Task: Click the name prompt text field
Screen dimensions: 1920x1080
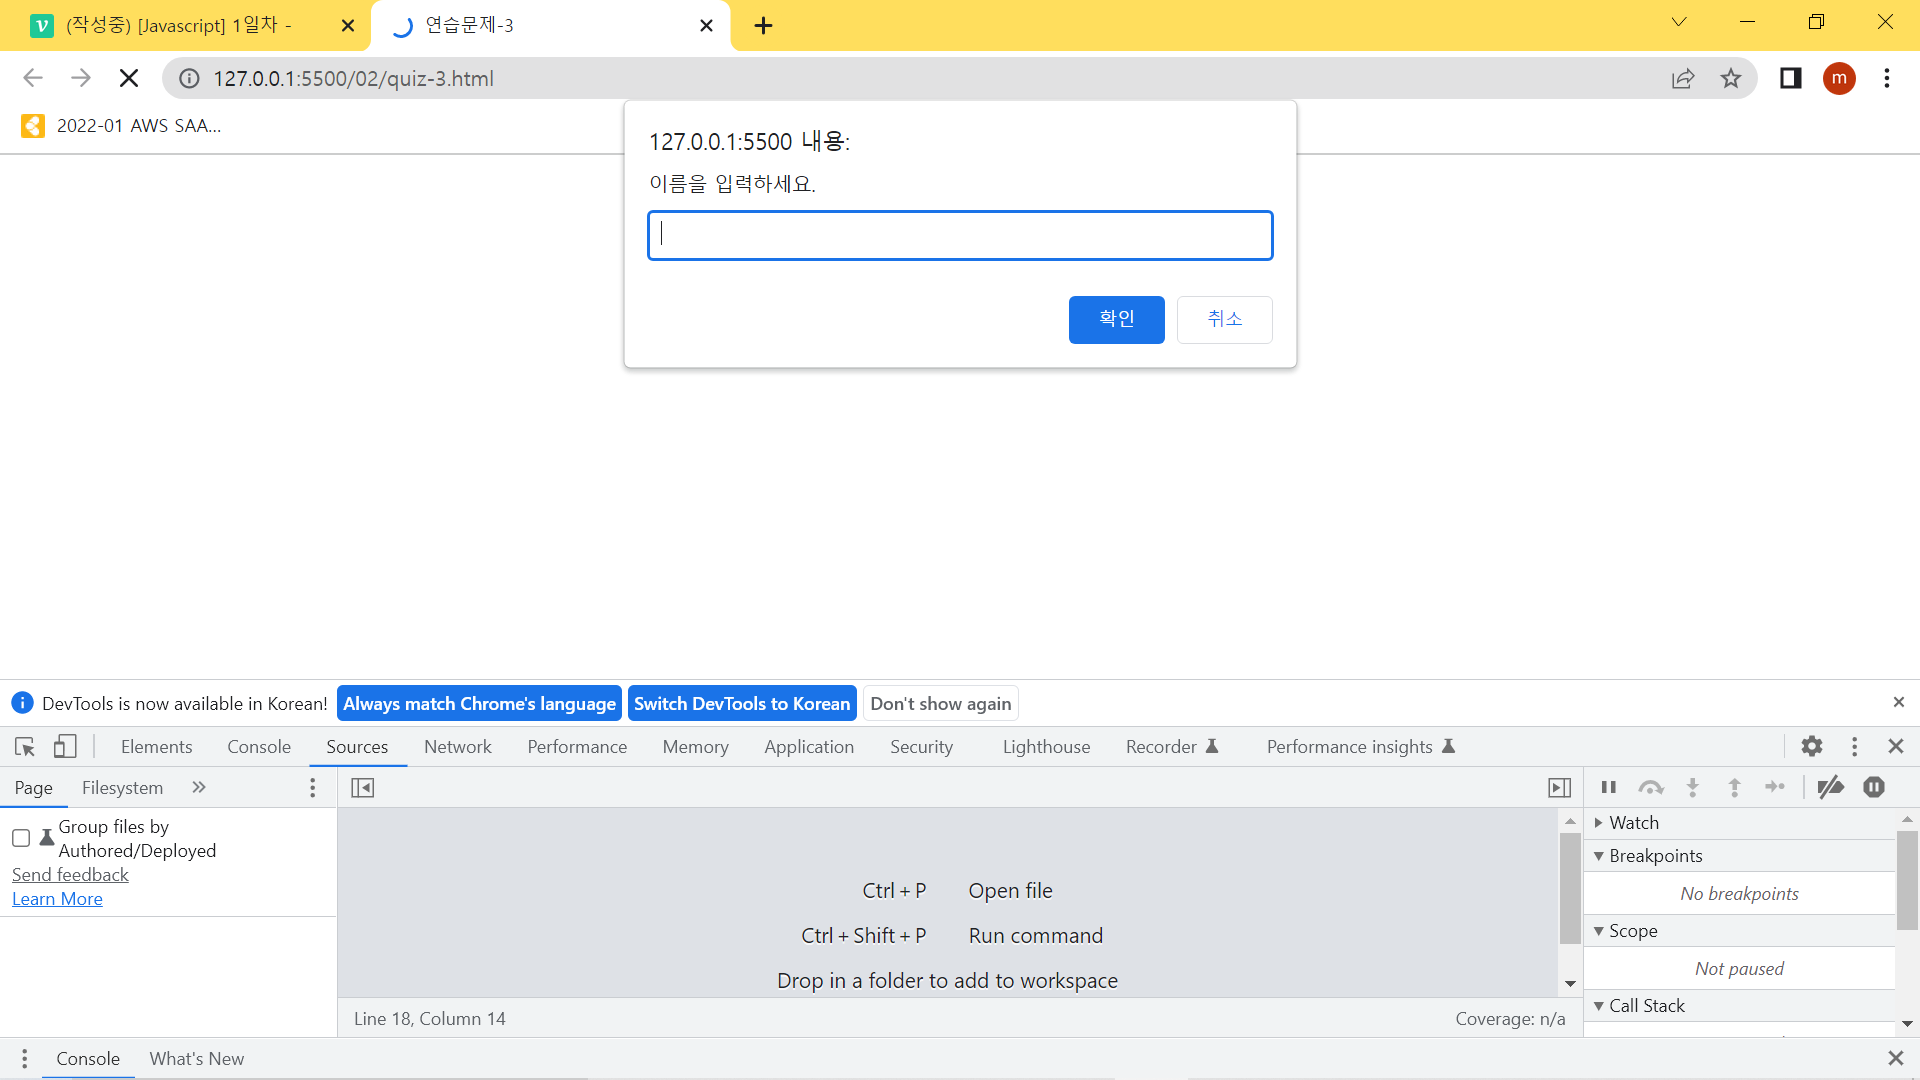Action: pyautogui.click(x=960, y=236)
